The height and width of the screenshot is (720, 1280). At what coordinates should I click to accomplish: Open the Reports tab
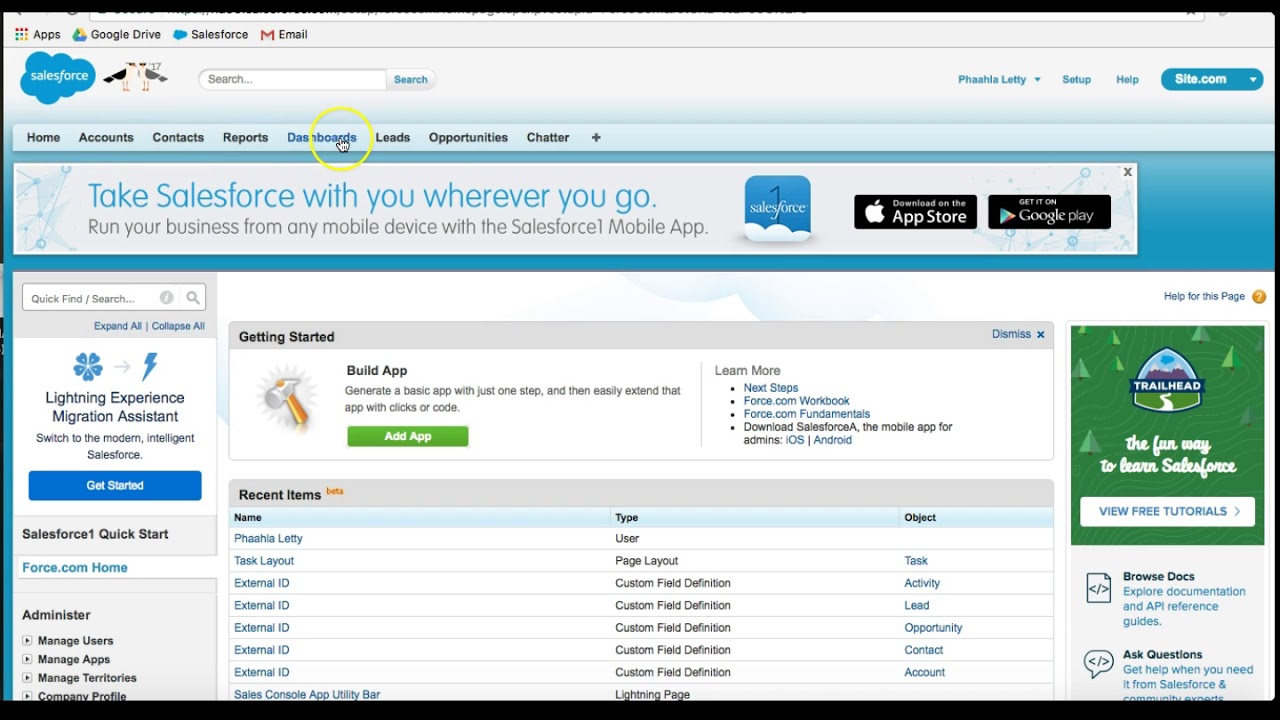[245, 138]
